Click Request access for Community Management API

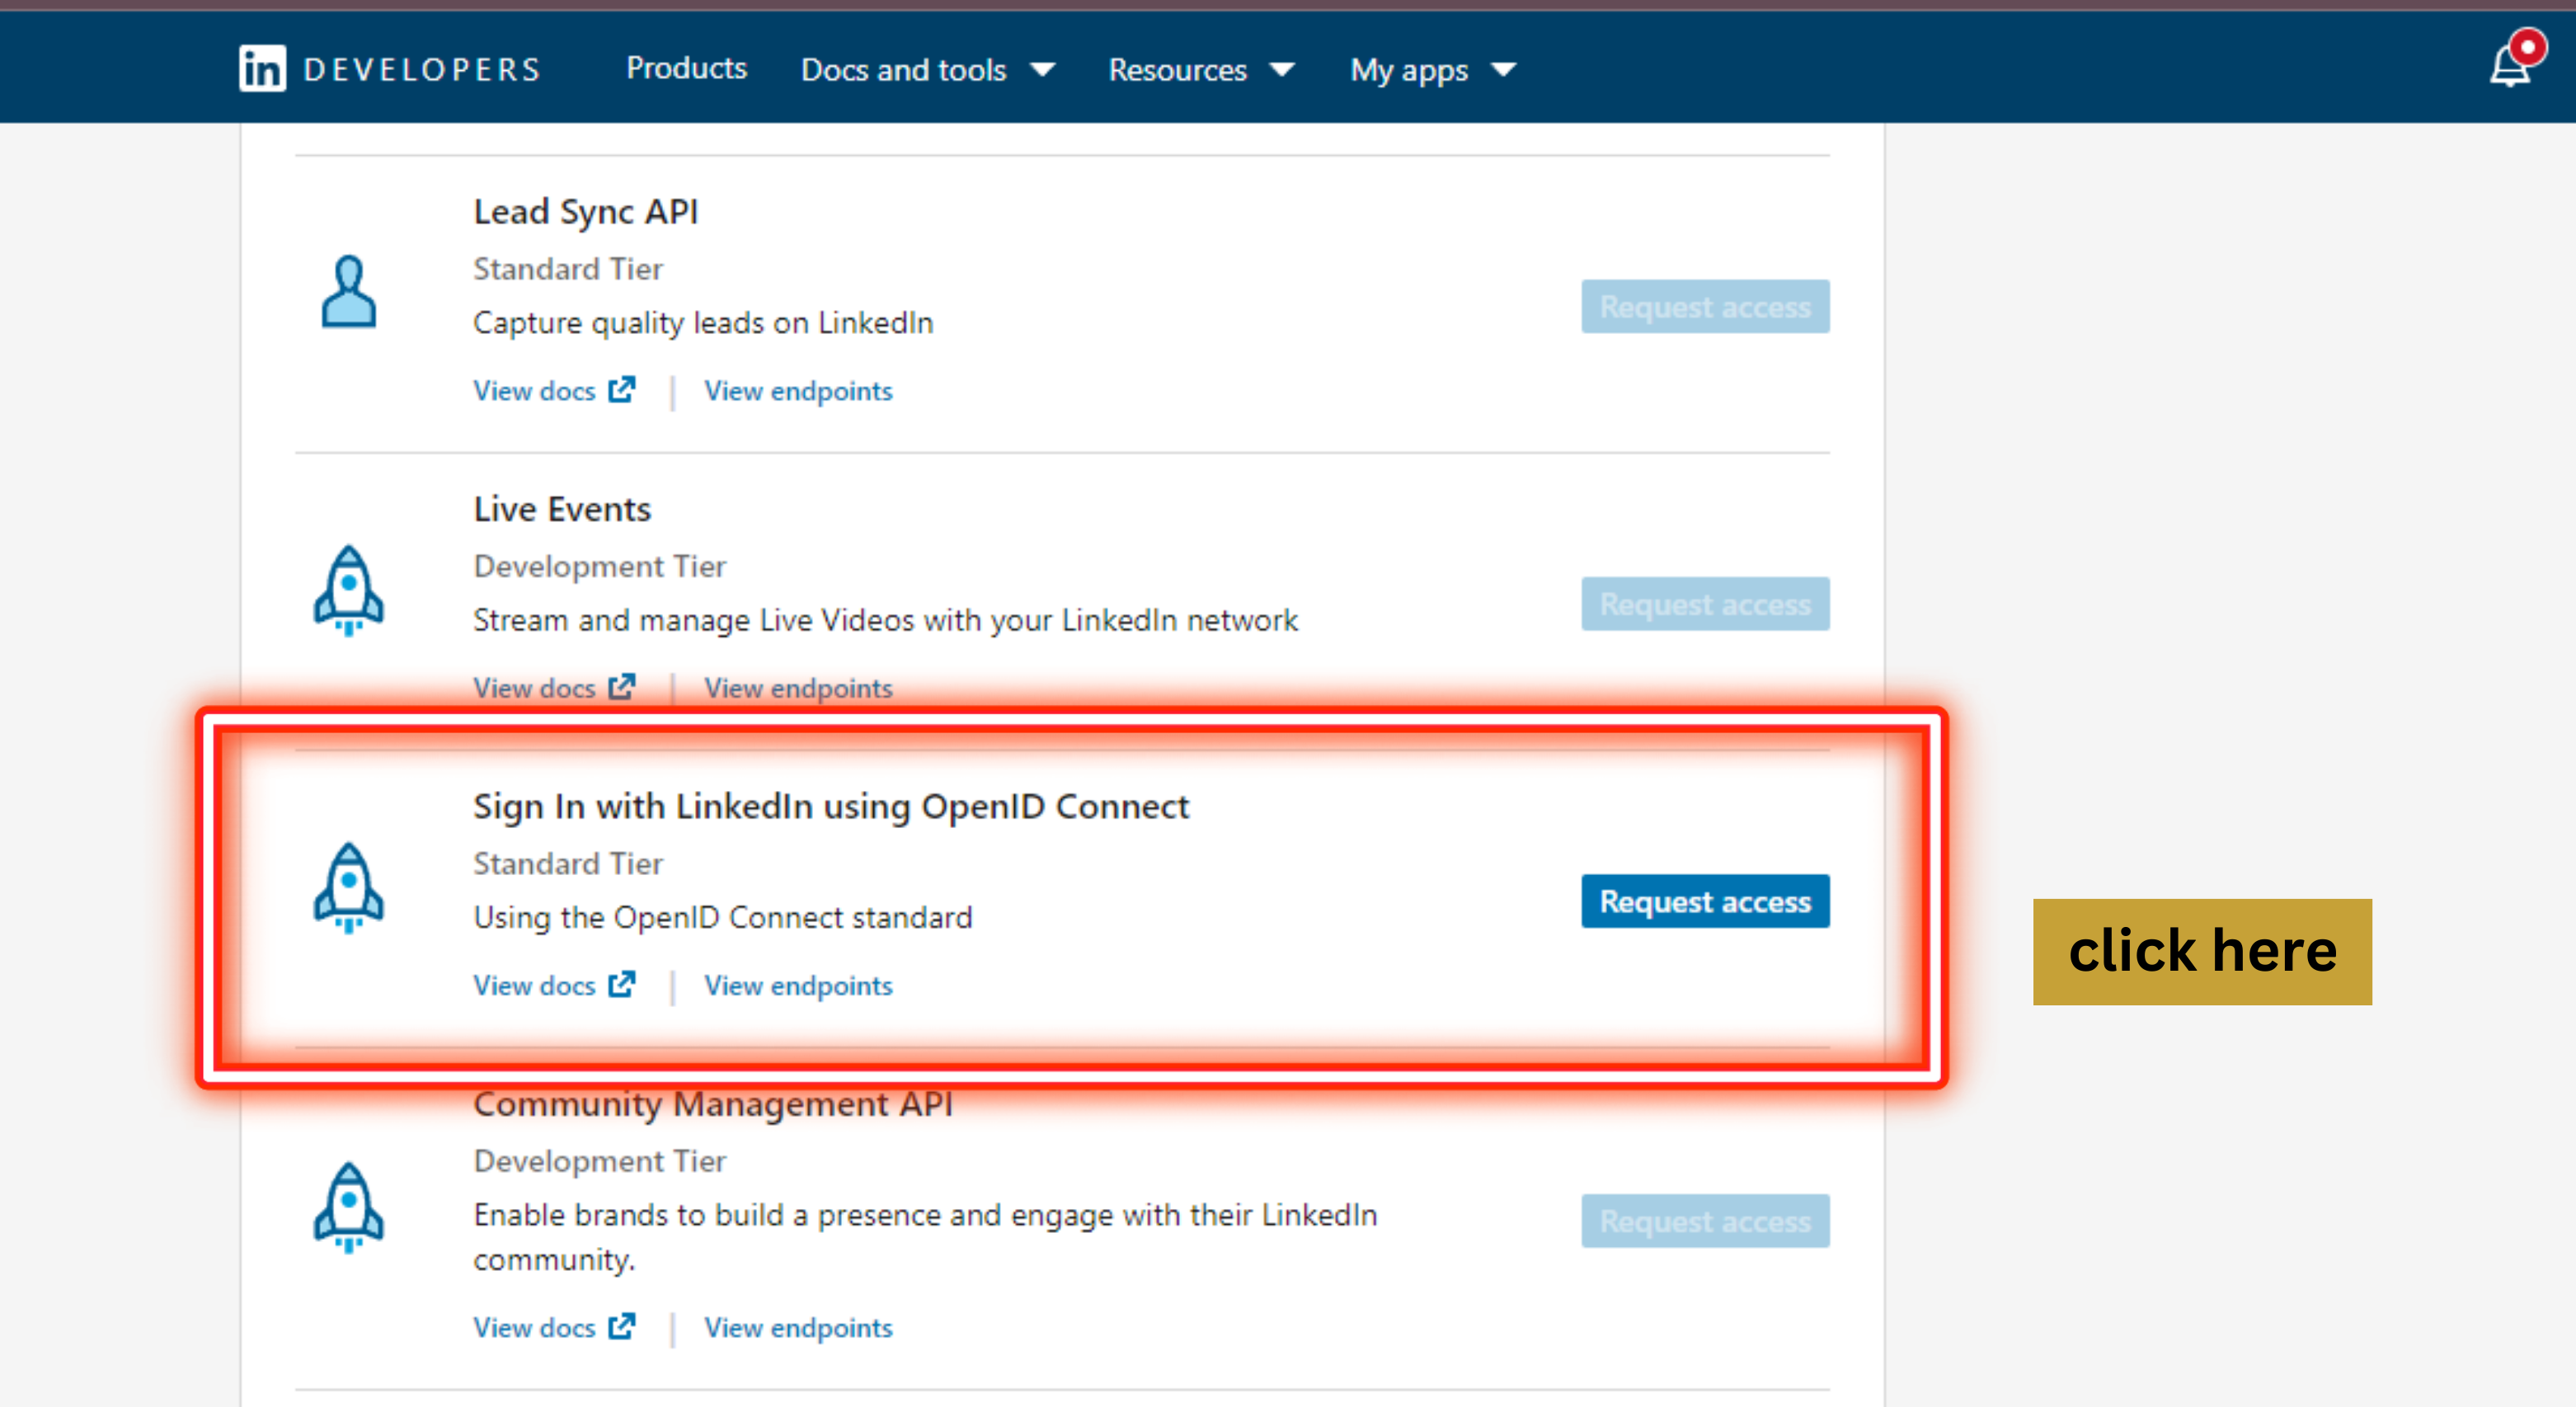(x=1705, y=1221)
